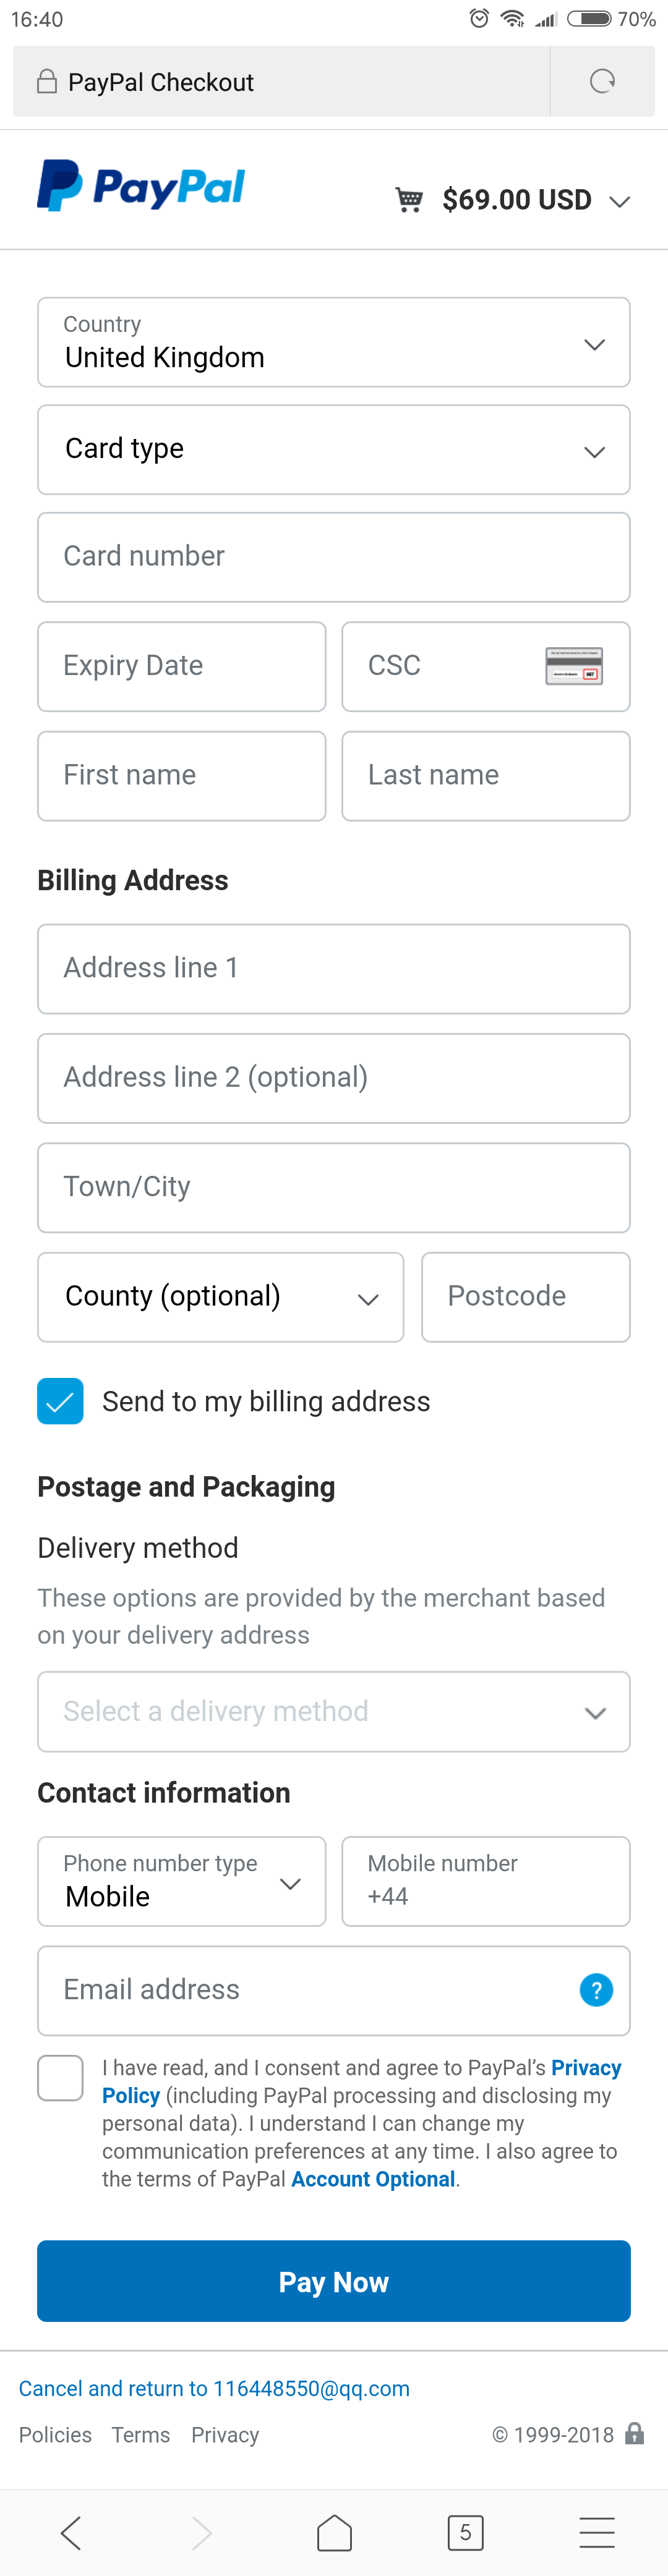Open Select a delivery method dropdown
Image resolution: width=668 pixels, height=2576 pixels.
pos(334,1712)
